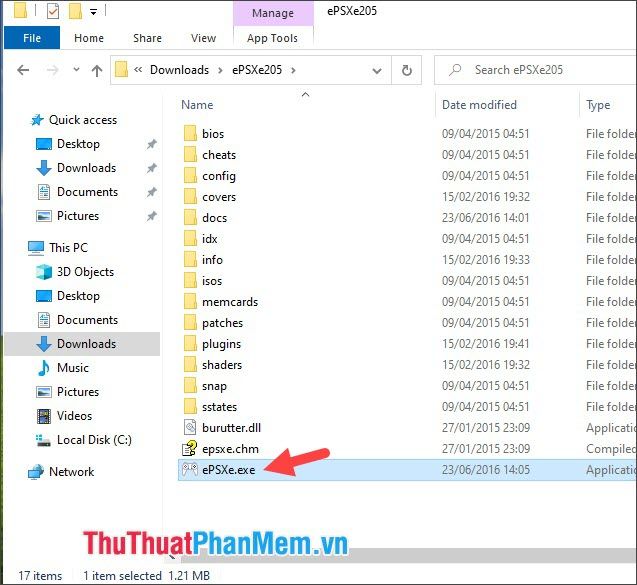The width and height of the screenshot is (637, 585).
Task: Open Documents under This PC
Action: (x=87, y=320)
